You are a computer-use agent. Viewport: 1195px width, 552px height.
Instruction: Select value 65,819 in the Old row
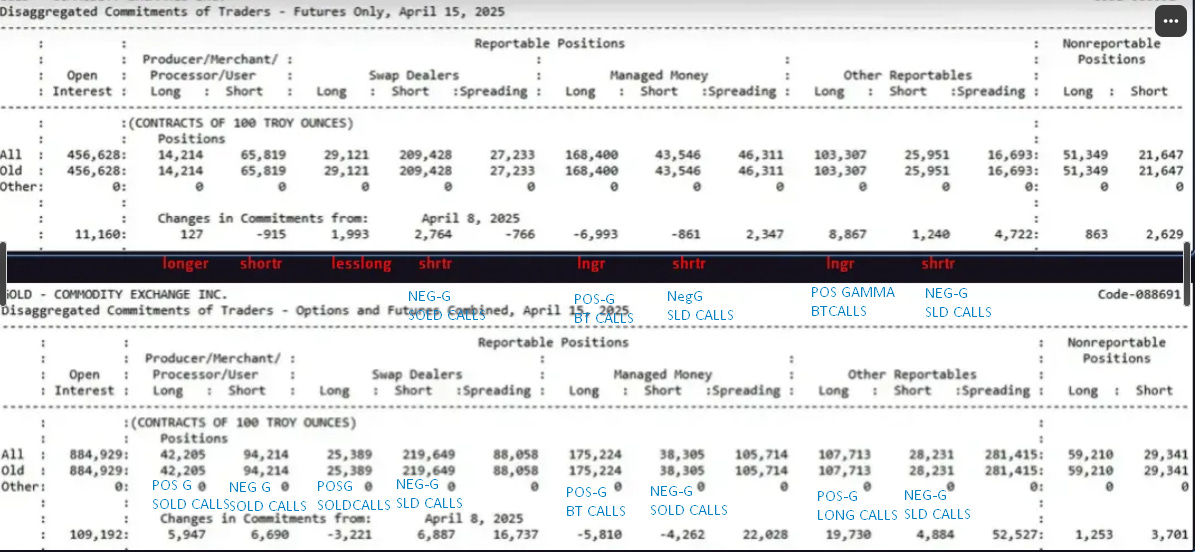264,171
